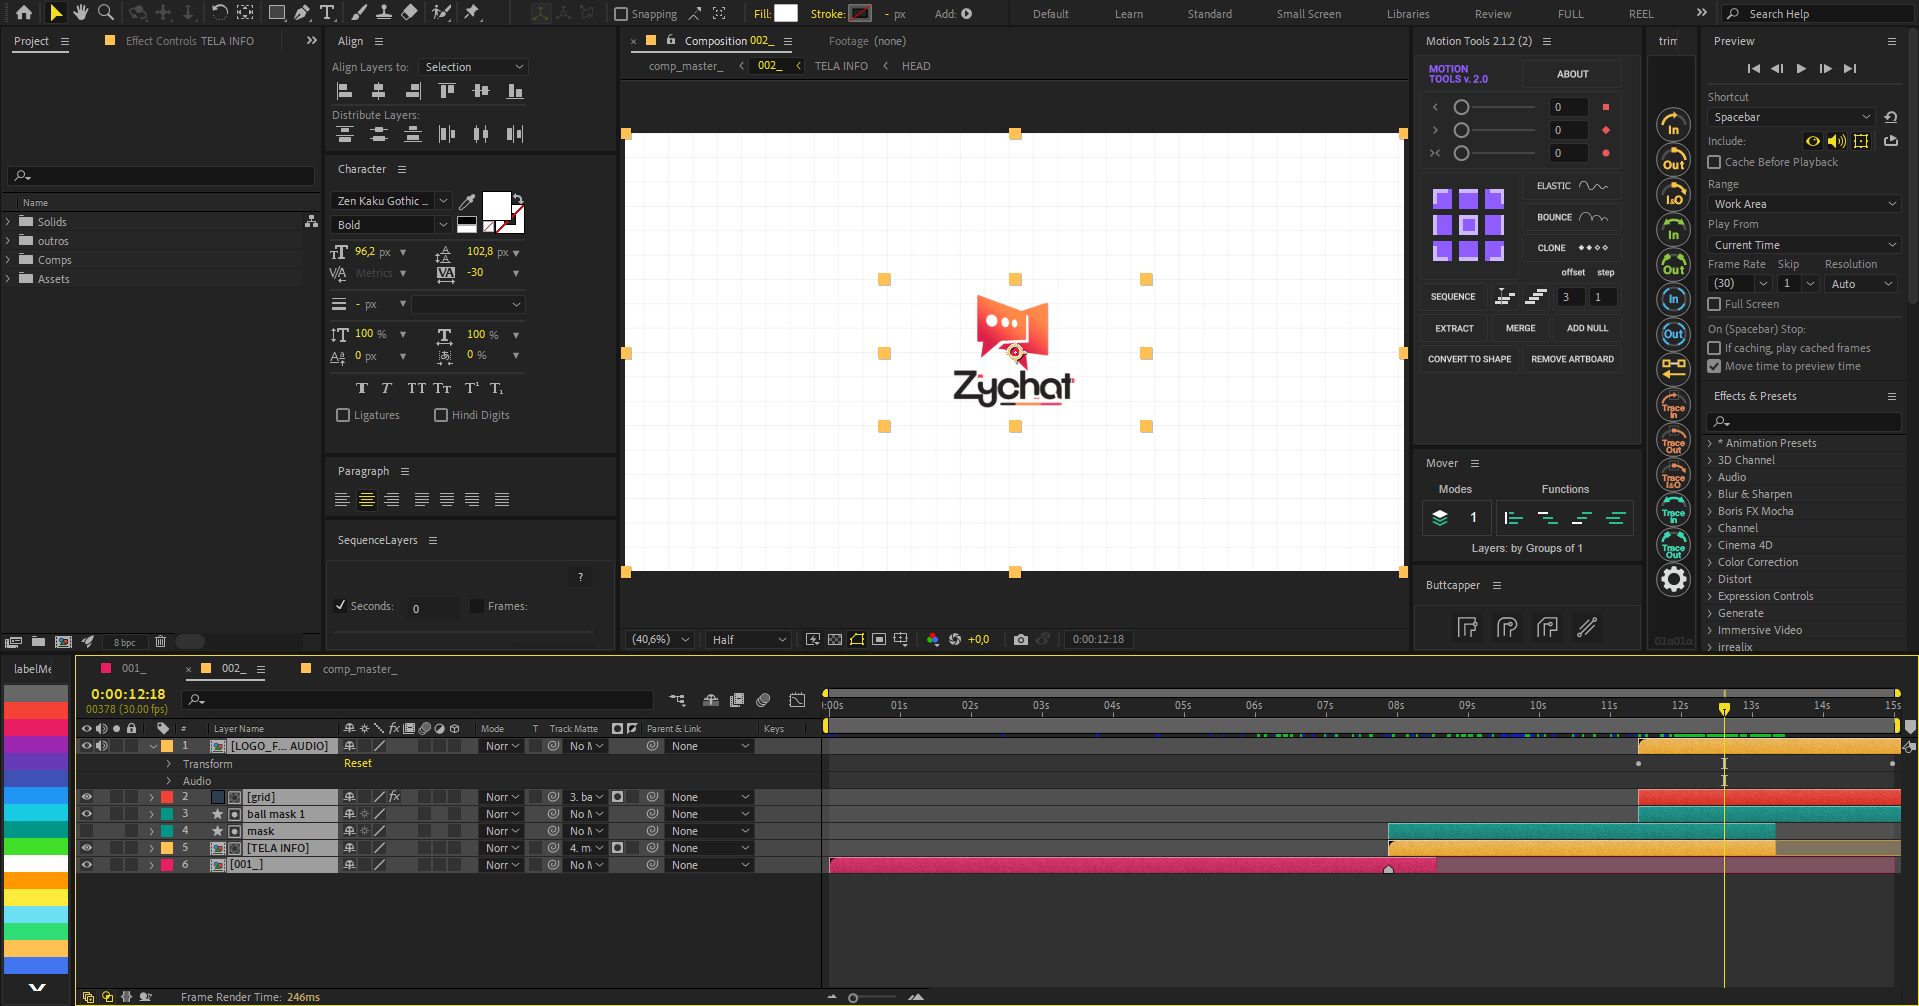Open the Bold font style dropdown

[391, 225]
